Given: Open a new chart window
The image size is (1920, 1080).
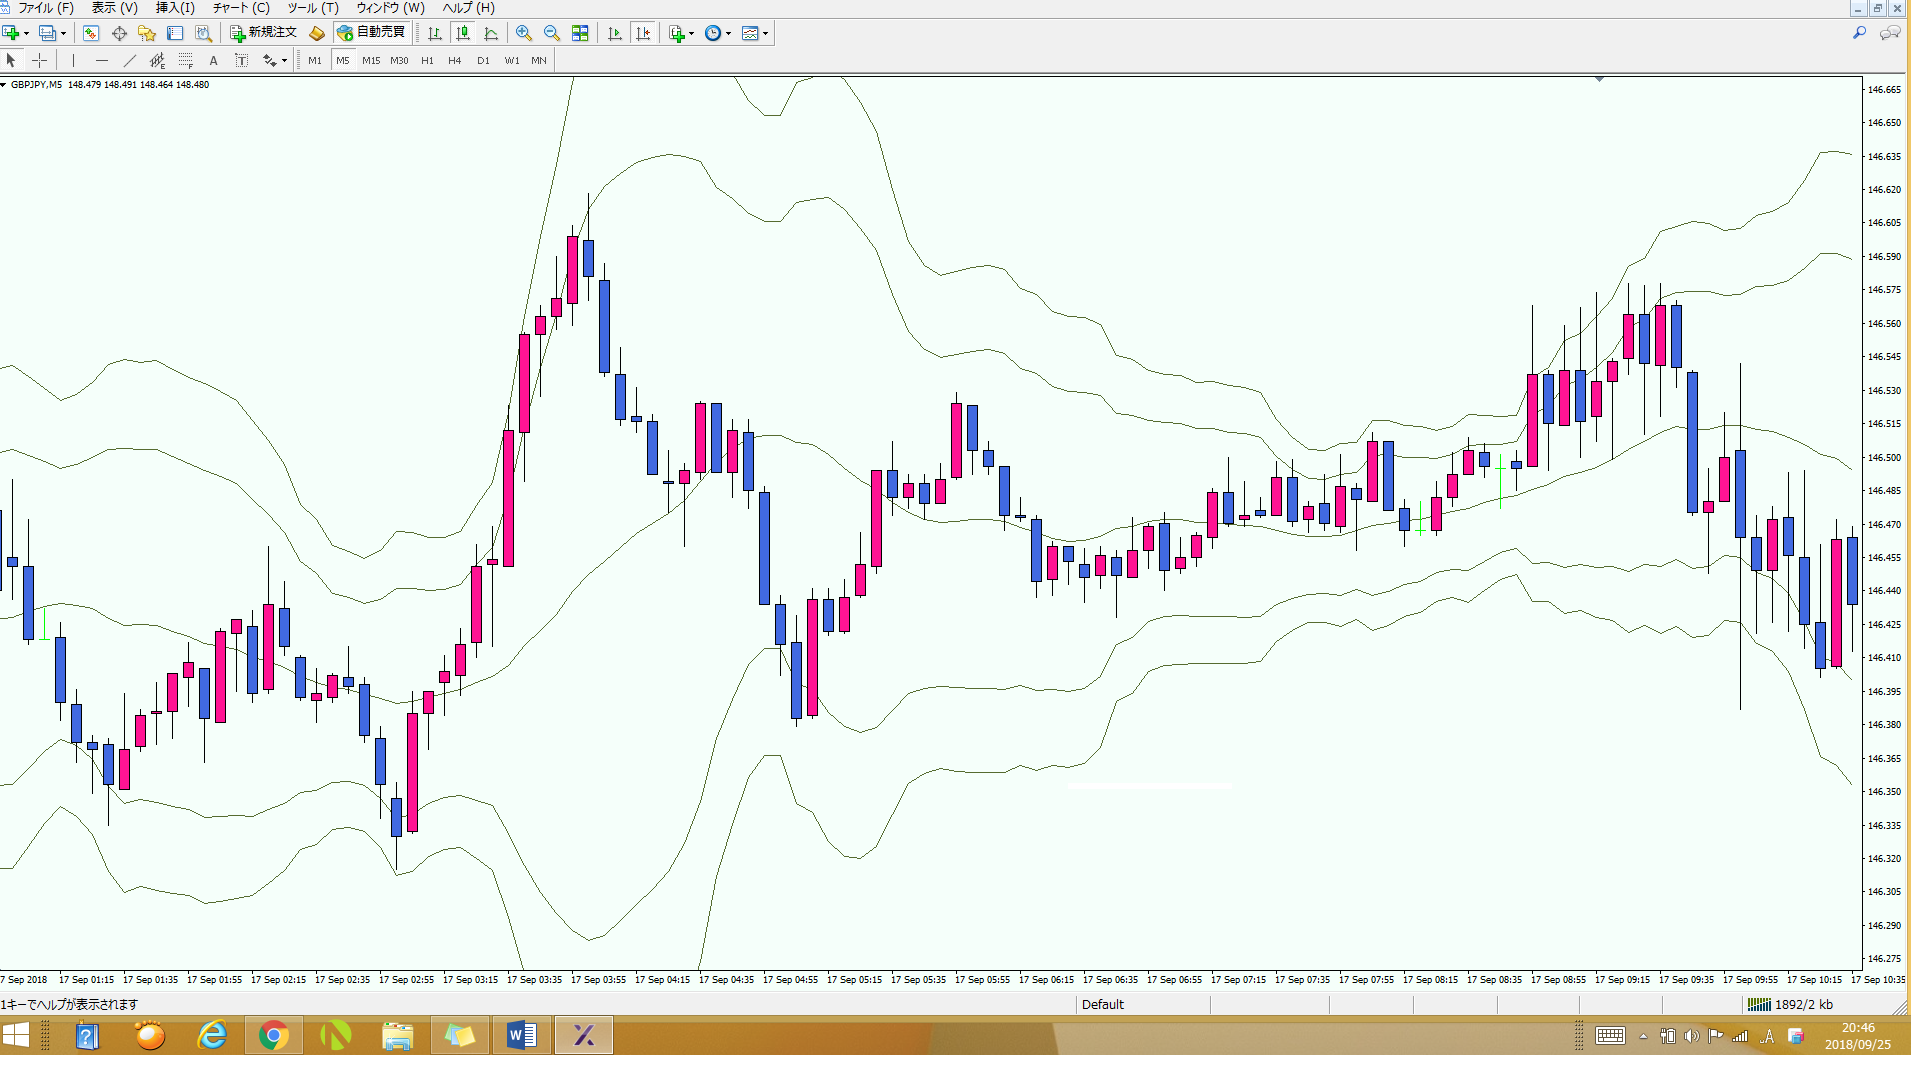Looking at the screenshot, I should 11,33.
